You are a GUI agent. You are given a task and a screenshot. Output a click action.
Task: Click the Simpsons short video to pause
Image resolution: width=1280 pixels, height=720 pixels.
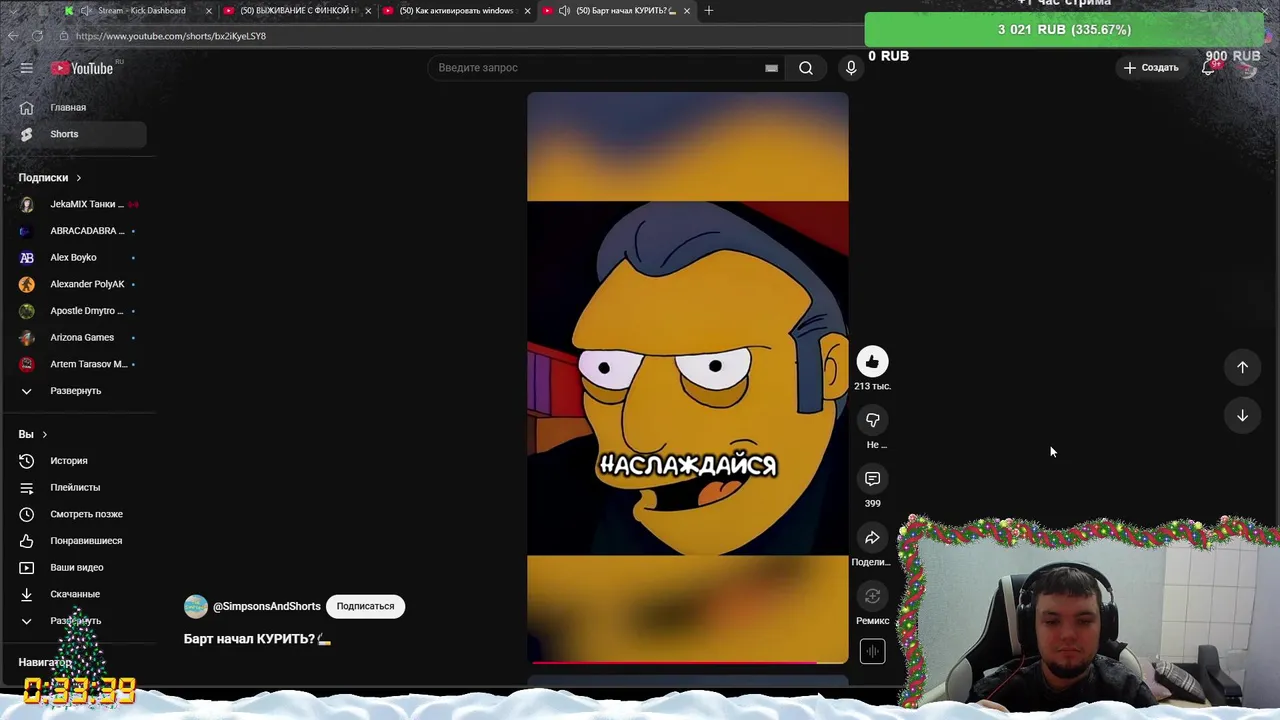pyautogui.click(x=688, y=378)
